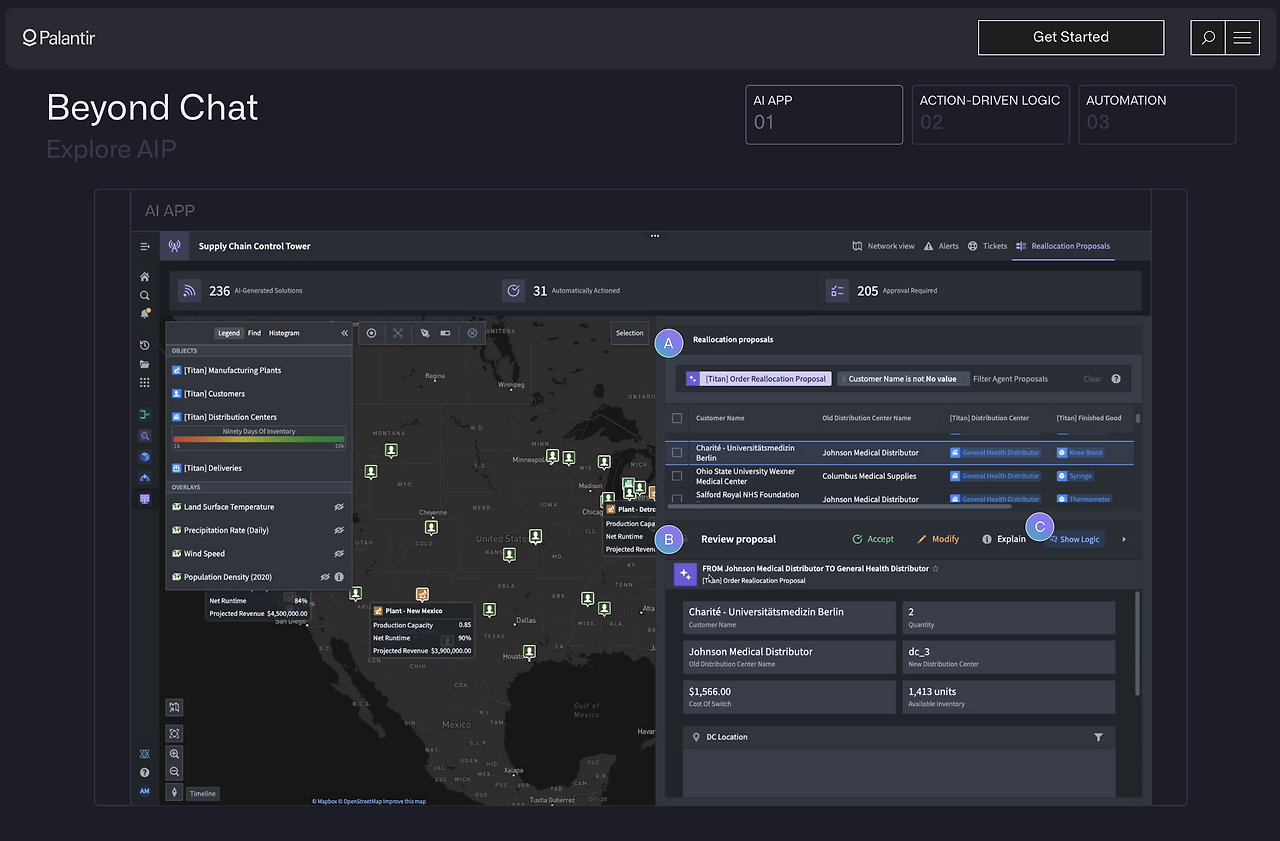Open Tickets tab

tap(987, 246)
